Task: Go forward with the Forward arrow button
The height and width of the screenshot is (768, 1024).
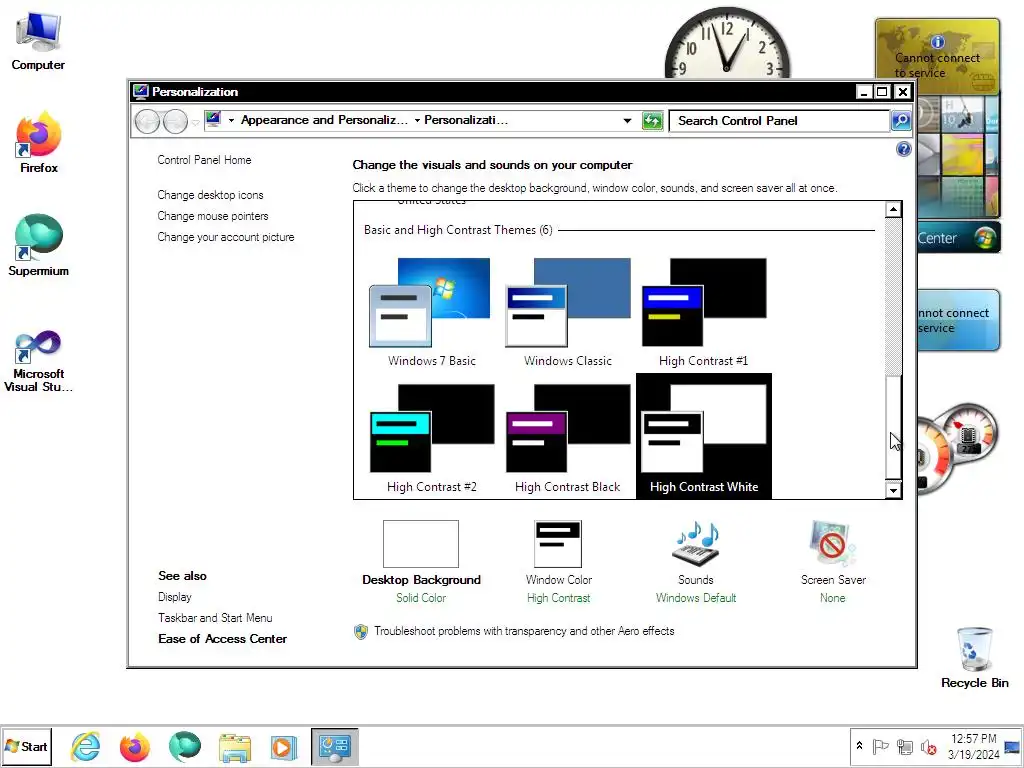Action: (x=175, y=121)
